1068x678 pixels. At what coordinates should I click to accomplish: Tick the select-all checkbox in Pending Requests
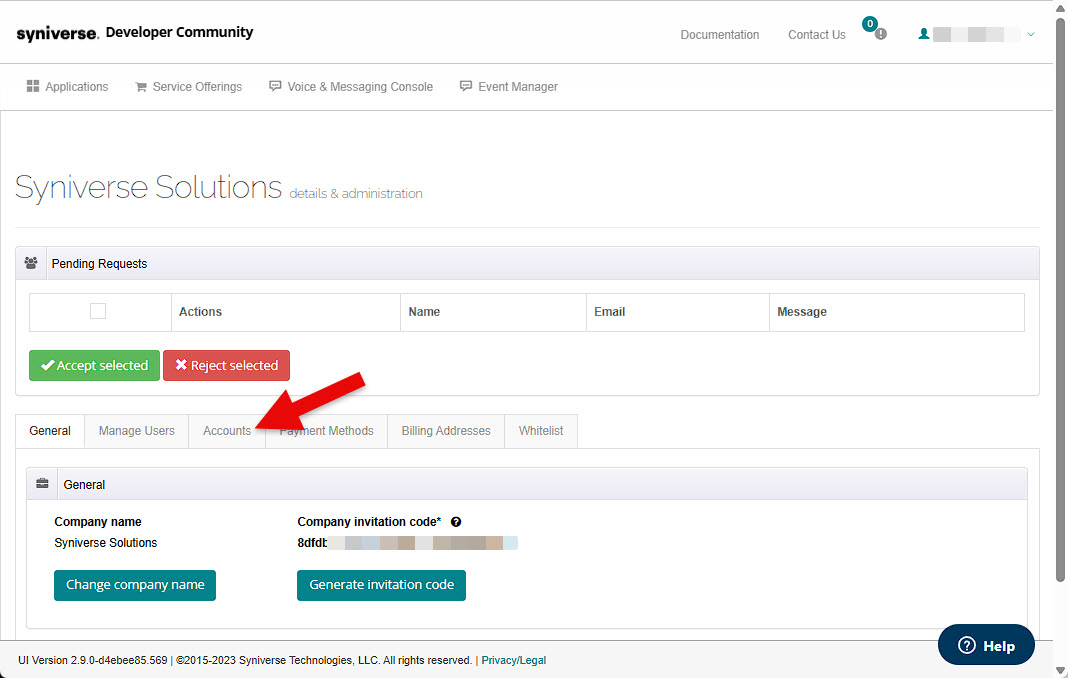(x=98, y=311)
